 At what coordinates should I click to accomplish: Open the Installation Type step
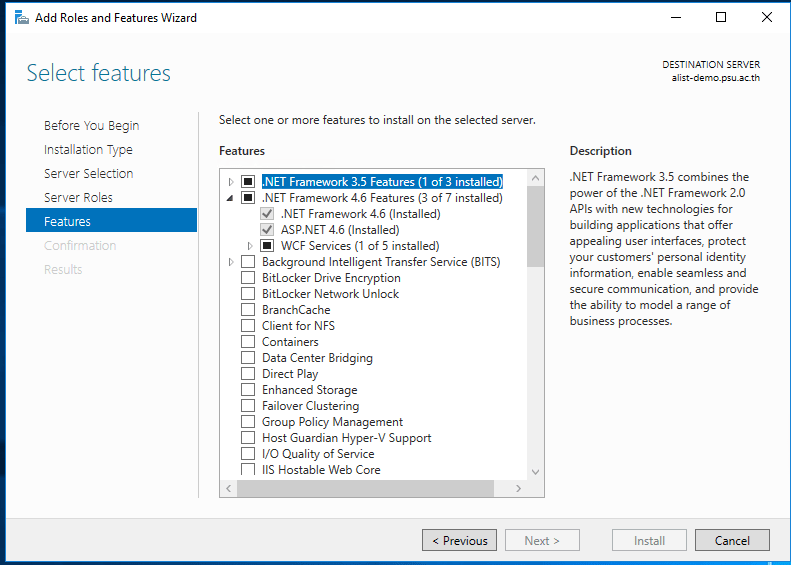pos(88,150)
